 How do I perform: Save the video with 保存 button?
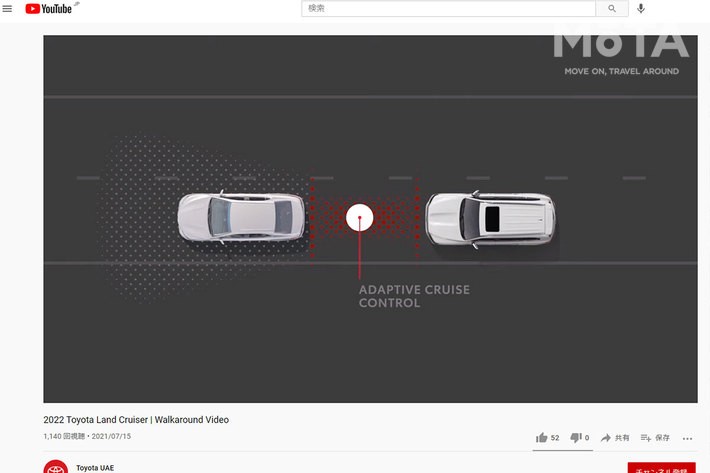(654, 438)
